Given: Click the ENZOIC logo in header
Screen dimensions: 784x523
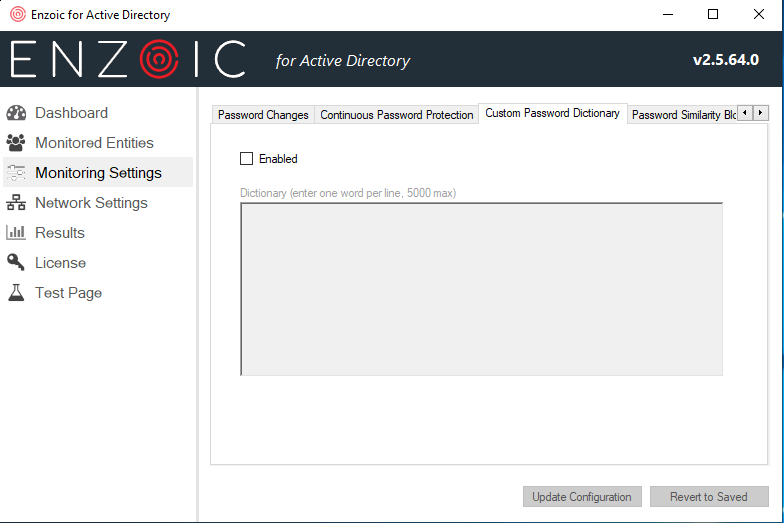Looking at the screenshot, I should coord(128,60).
